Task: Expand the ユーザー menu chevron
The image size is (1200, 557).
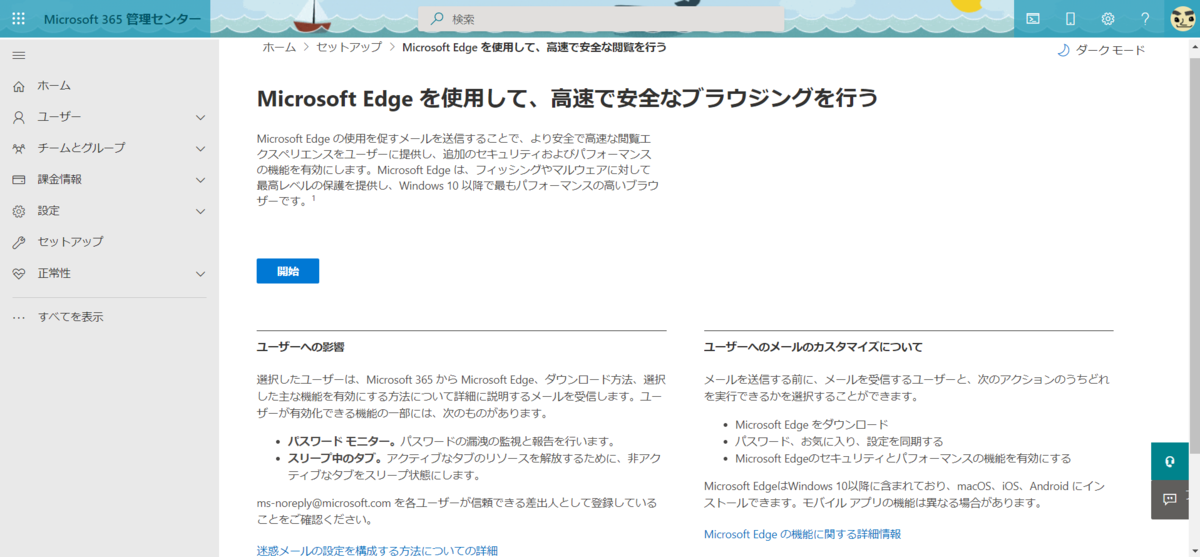Action: click(200, 117)
